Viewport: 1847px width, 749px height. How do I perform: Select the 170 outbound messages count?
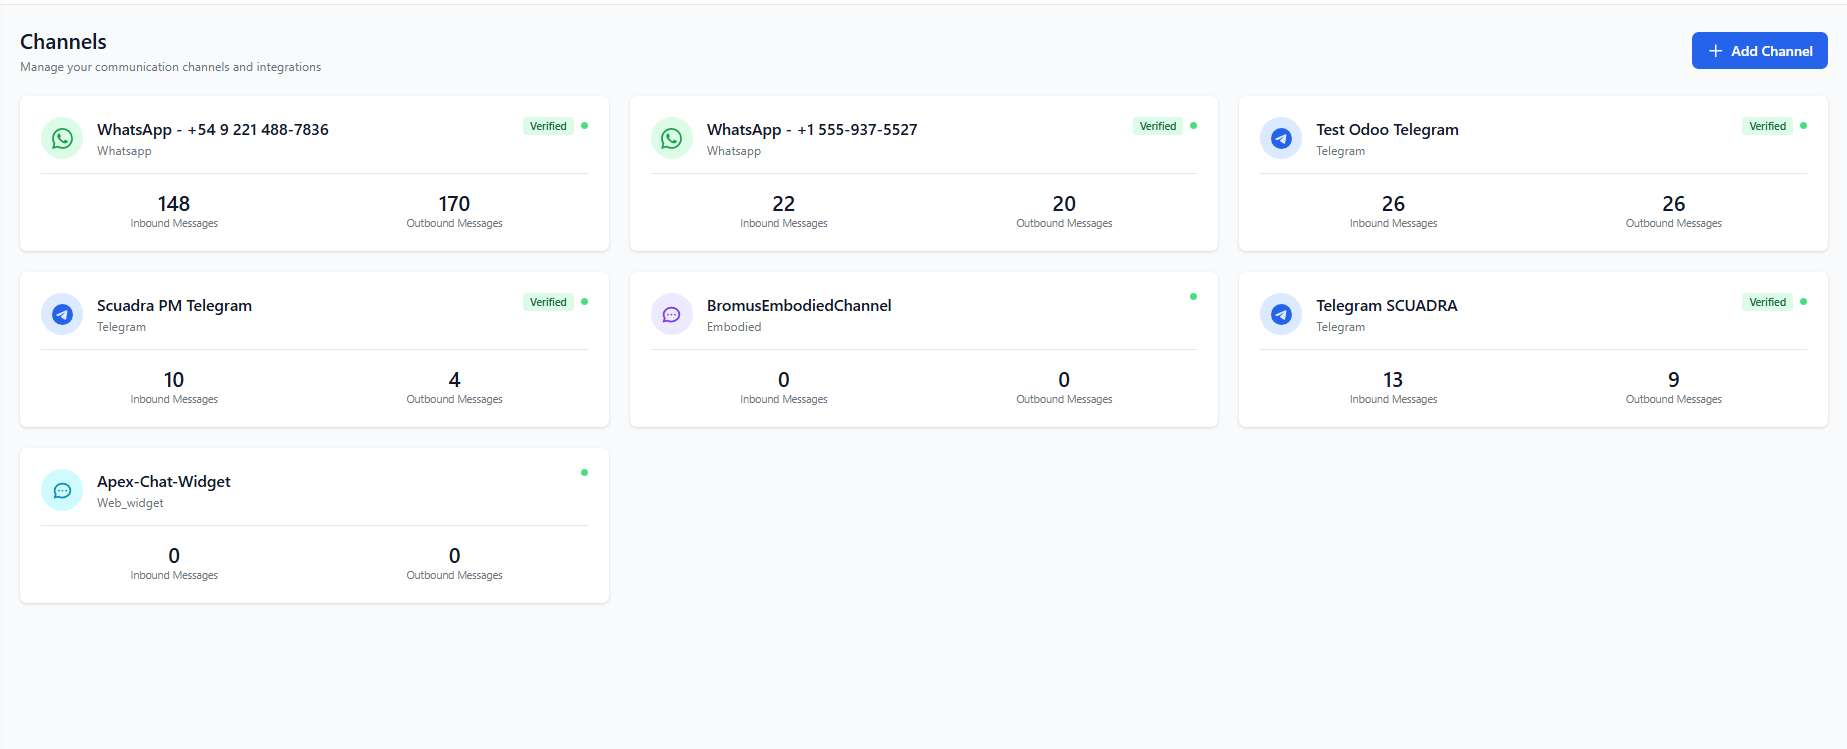pyautogui.click(x=454, y=204)
